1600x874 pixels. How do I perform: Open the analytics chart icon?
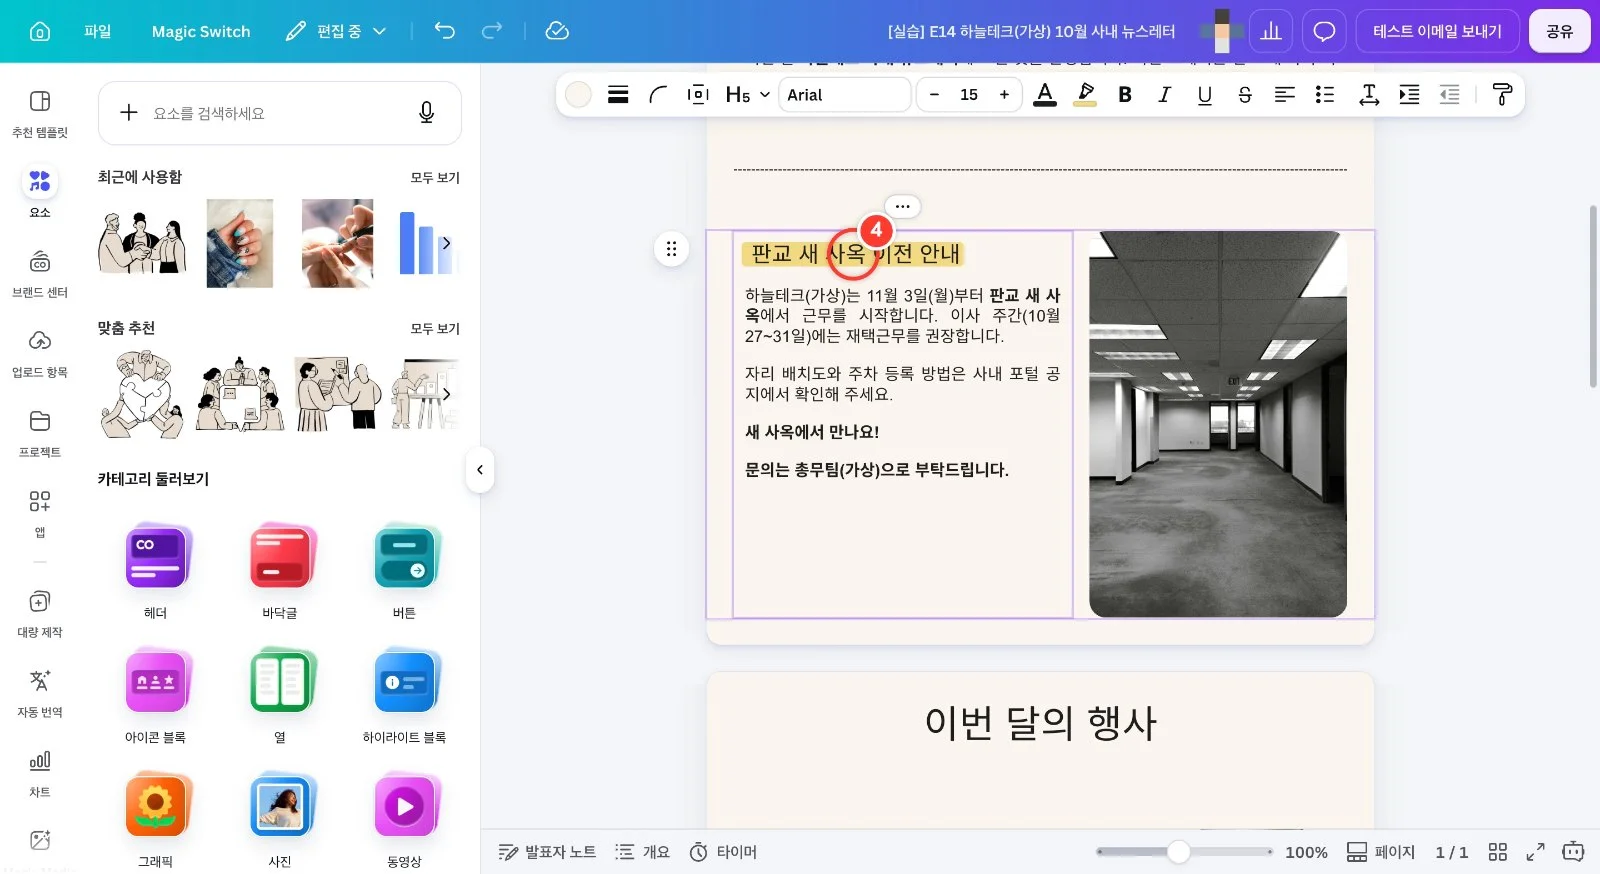pos(1271,31)
